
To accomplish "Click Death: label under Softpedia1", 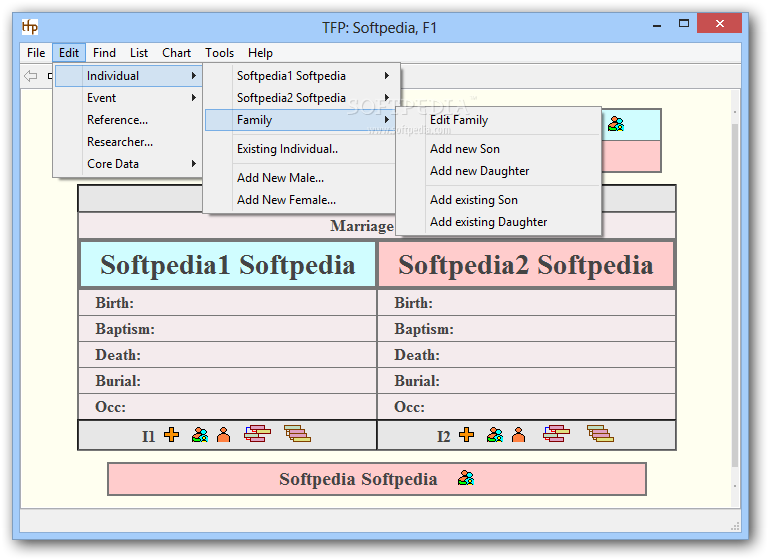I will 118,355.
